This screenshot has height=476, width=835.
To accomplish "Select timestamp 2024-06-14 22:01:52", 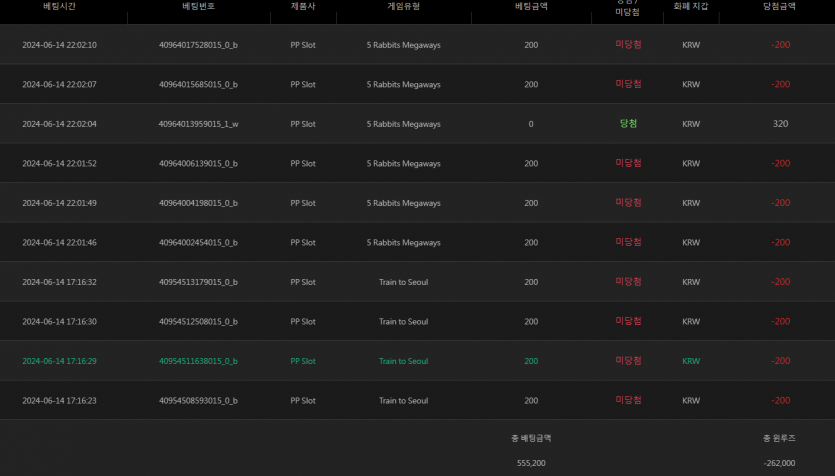I will click(60, 164).
